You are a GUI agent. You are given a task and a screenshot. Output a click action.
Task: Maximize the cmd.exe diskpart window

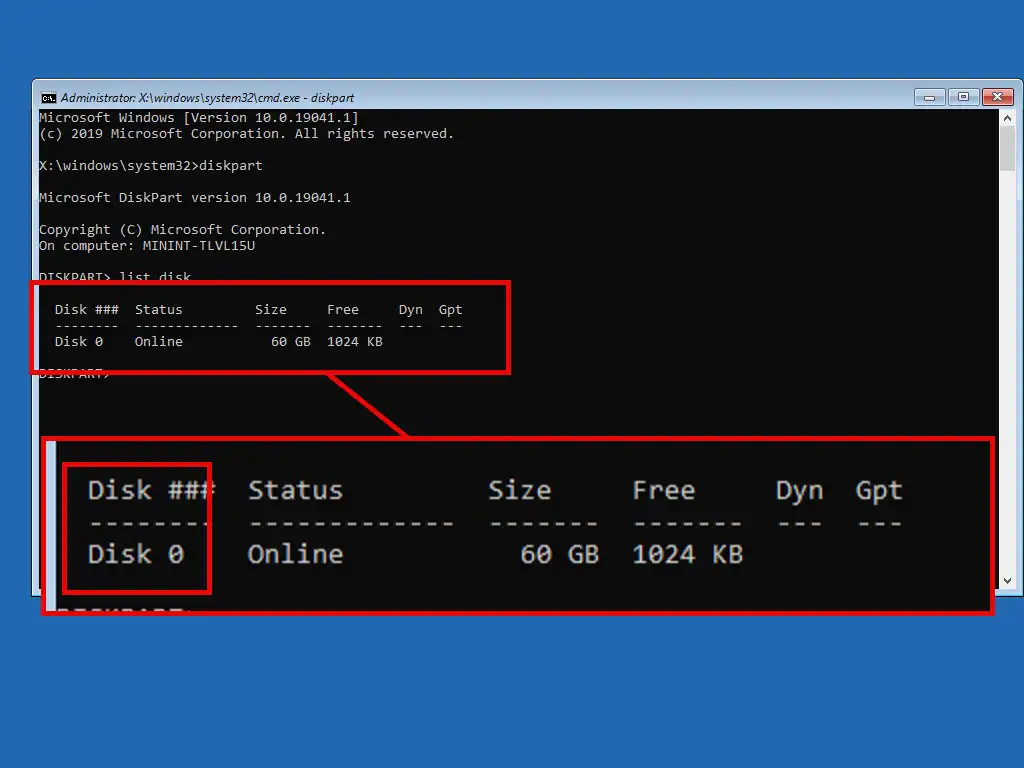tap(963, 97)
